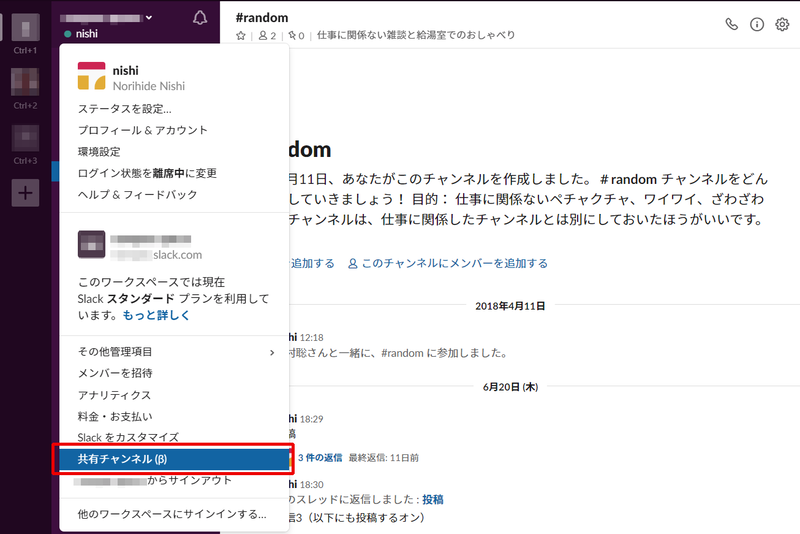The height and width of the screenshot is (534, 800).
Task: Open プロフィール & アカウント
Action: 143,130
